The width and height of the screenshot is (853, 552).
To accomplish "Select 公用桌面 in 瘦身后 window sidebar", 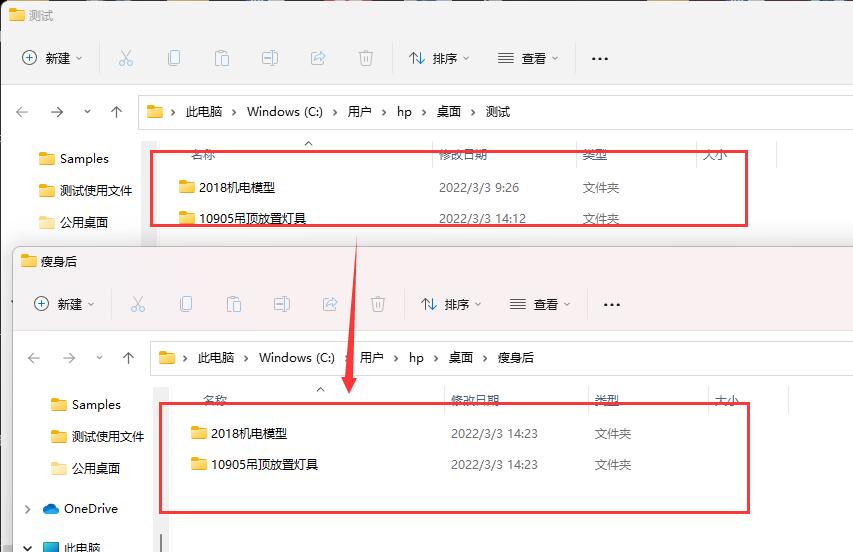I will click(85, 468).
